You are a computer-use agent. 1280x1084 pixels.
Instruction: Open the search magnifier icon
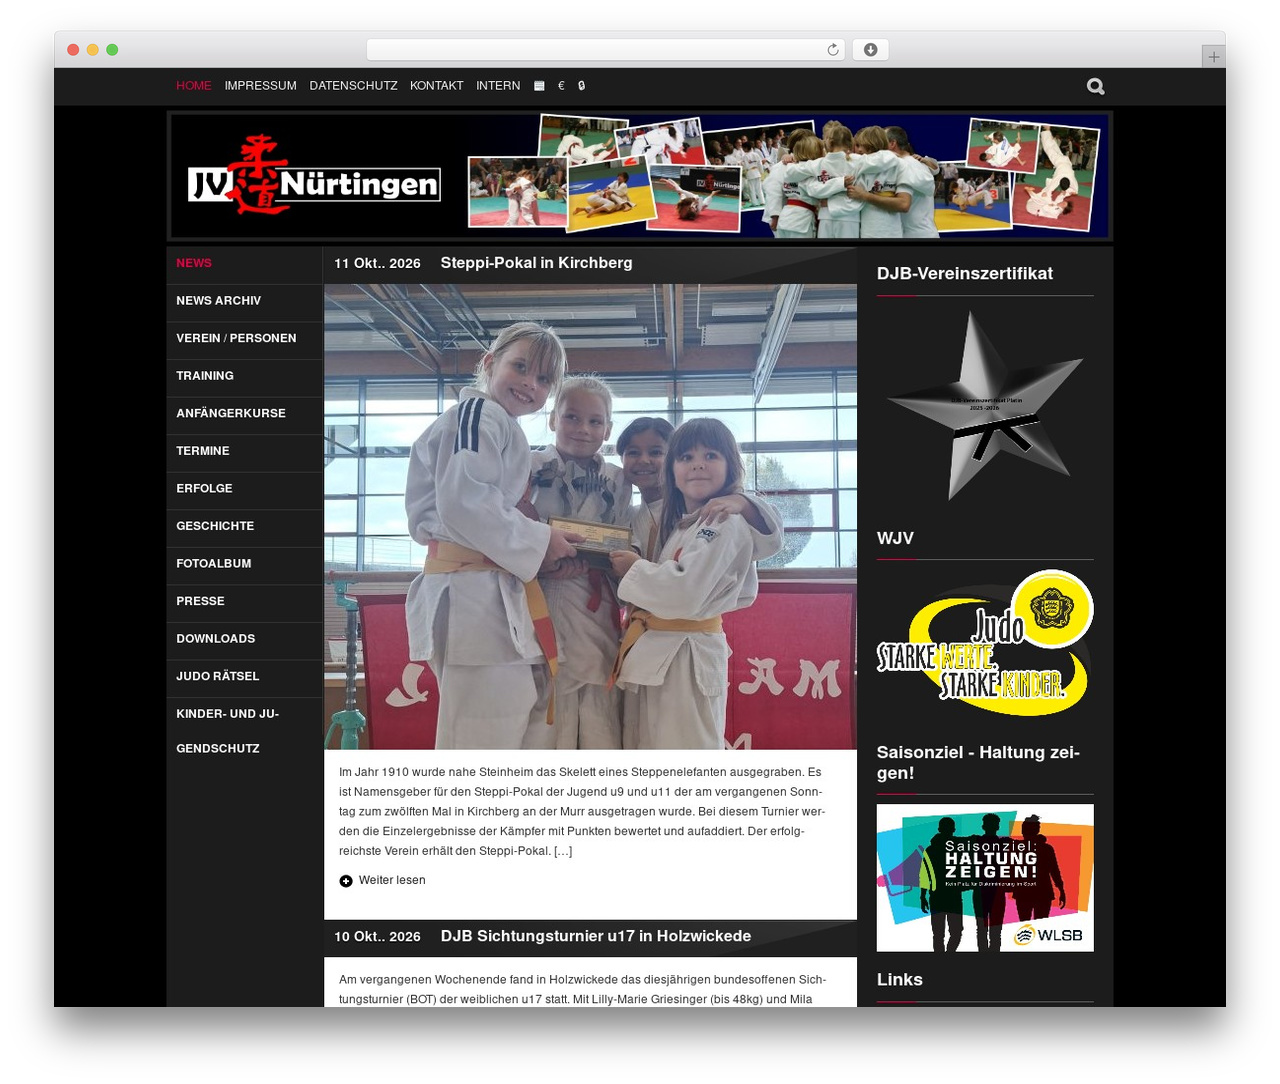(1096, 86)
